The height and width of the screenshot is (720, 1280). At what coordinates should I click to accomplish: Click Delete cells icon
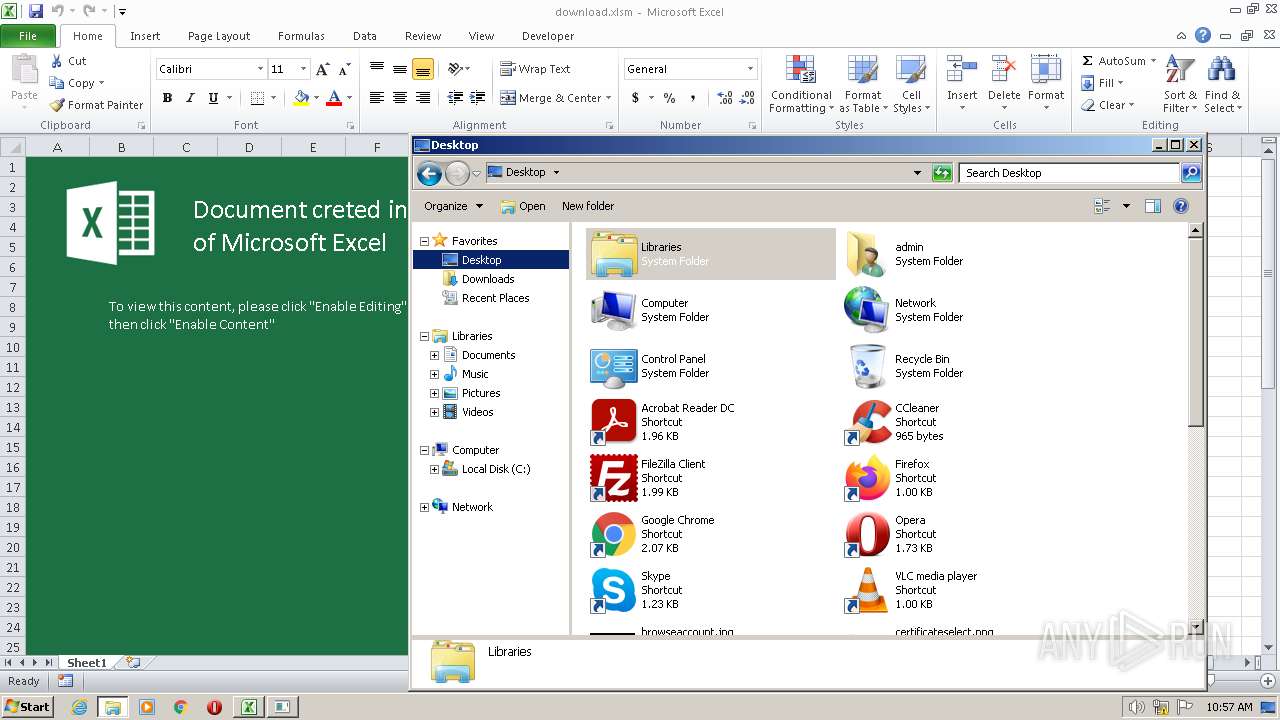point(1004,71)
